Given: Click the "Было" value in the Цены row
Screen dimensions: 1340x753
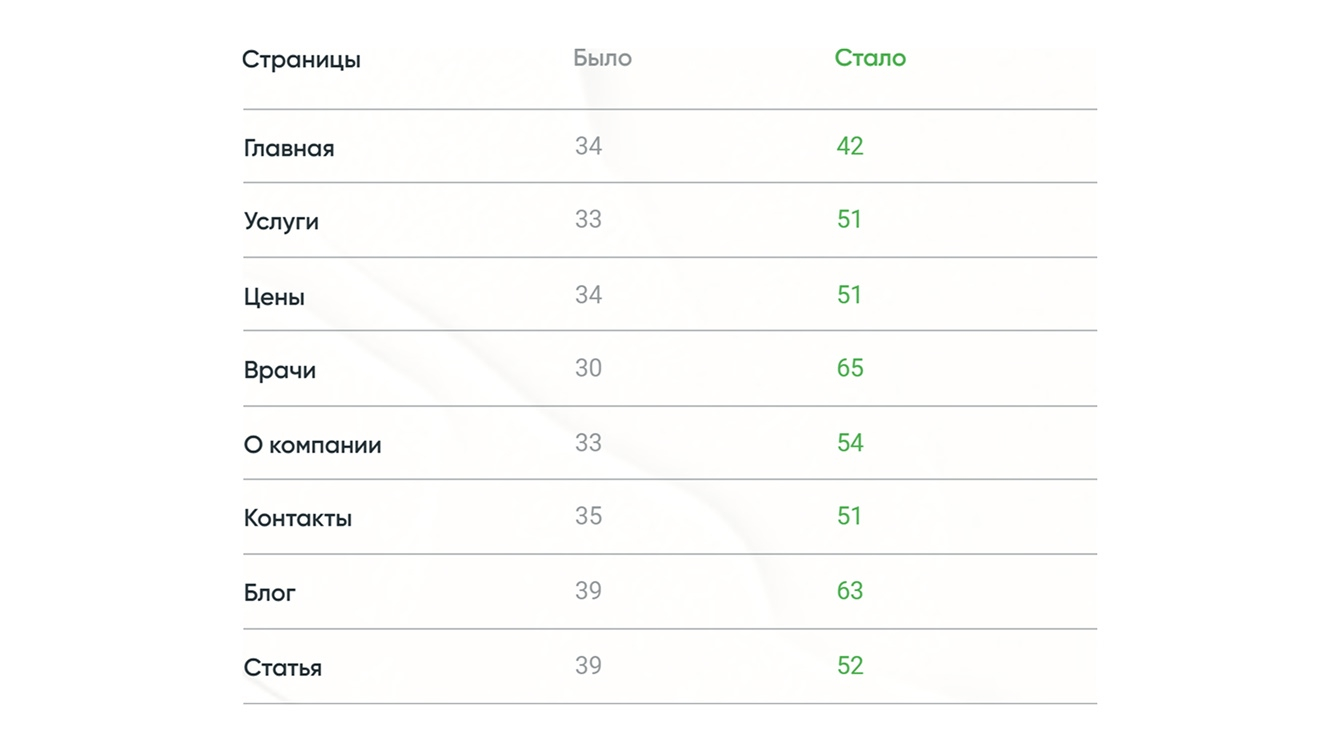Looking at the screenshot, I should [x=588, y=295].
